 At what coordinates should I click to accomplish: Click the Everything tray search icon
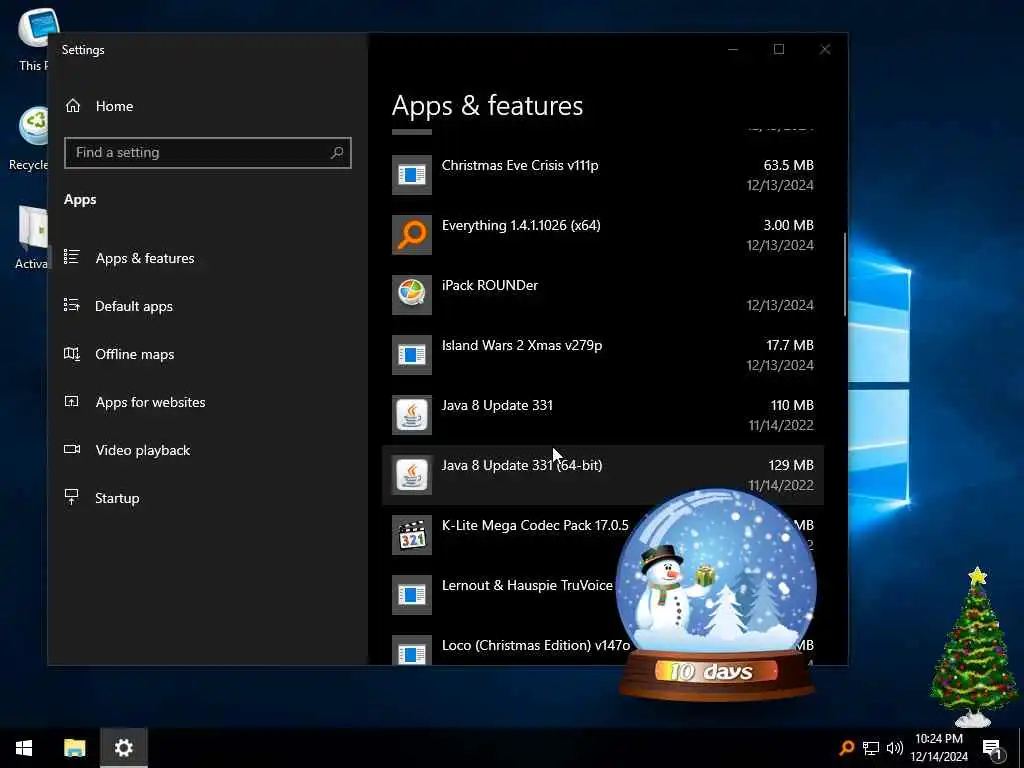click(x=847, y=748)
